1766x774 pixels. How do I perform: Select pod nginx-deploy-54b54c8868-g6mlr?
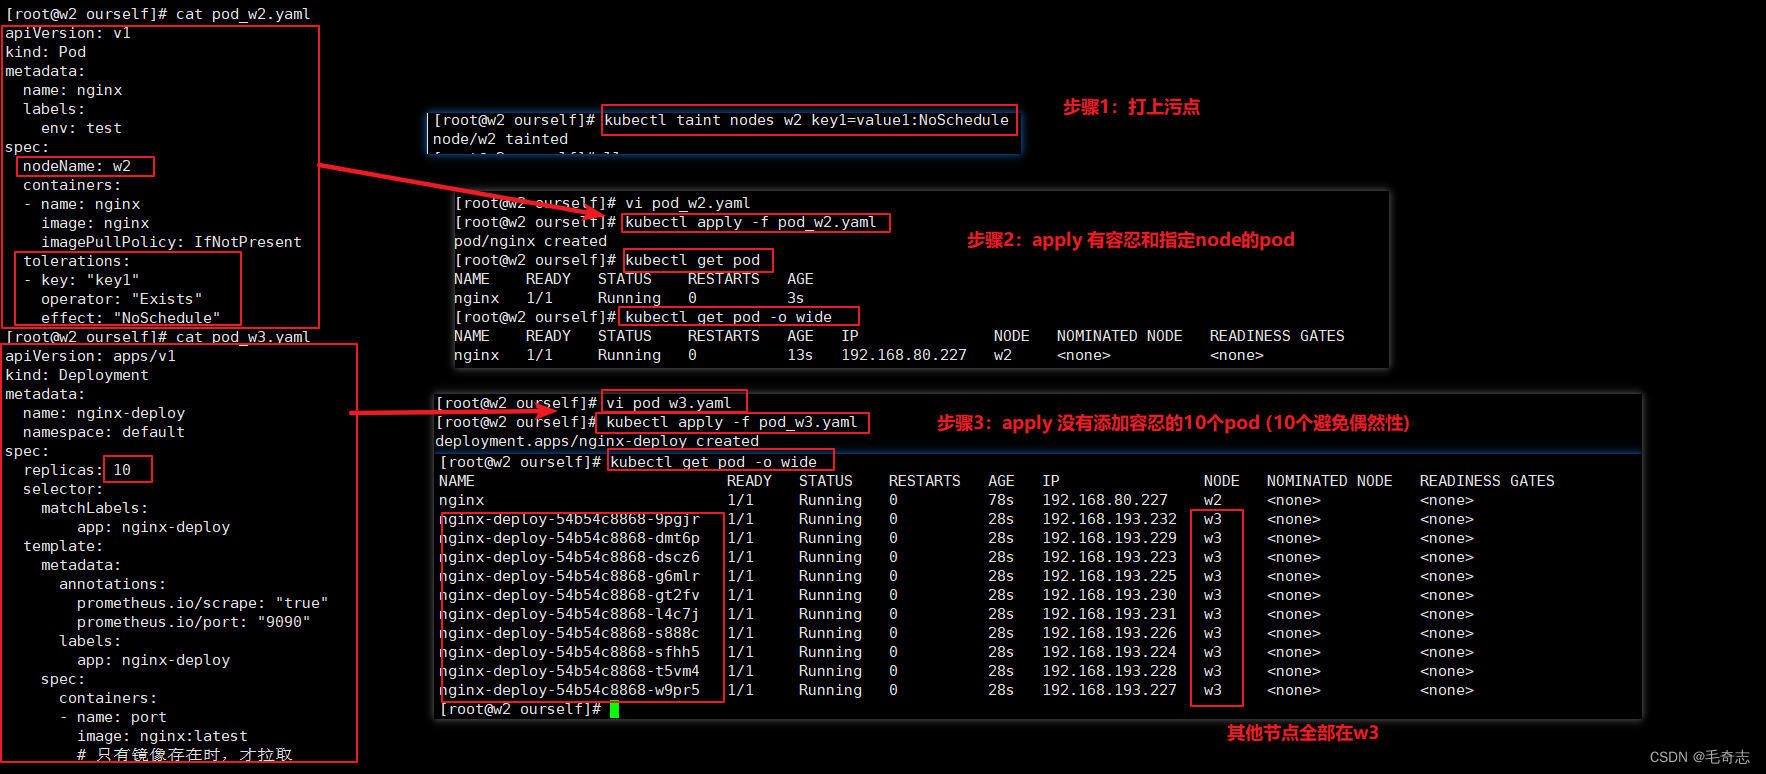click(x=569, y=576)
